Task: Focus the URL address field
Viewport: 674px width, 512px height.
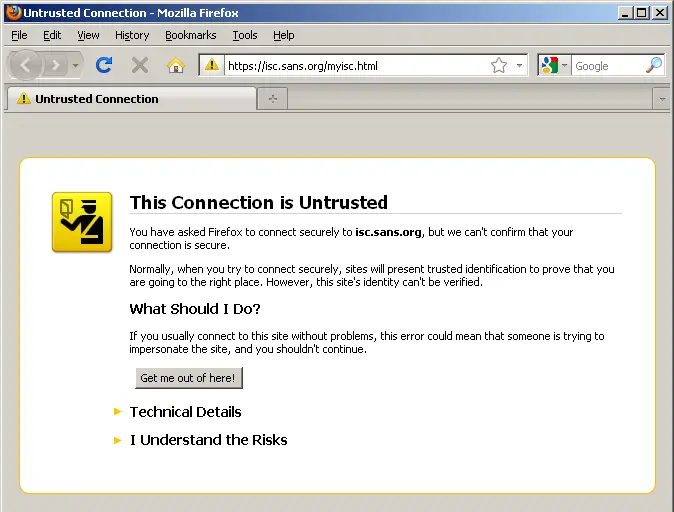Action: (x=357, y=65)
